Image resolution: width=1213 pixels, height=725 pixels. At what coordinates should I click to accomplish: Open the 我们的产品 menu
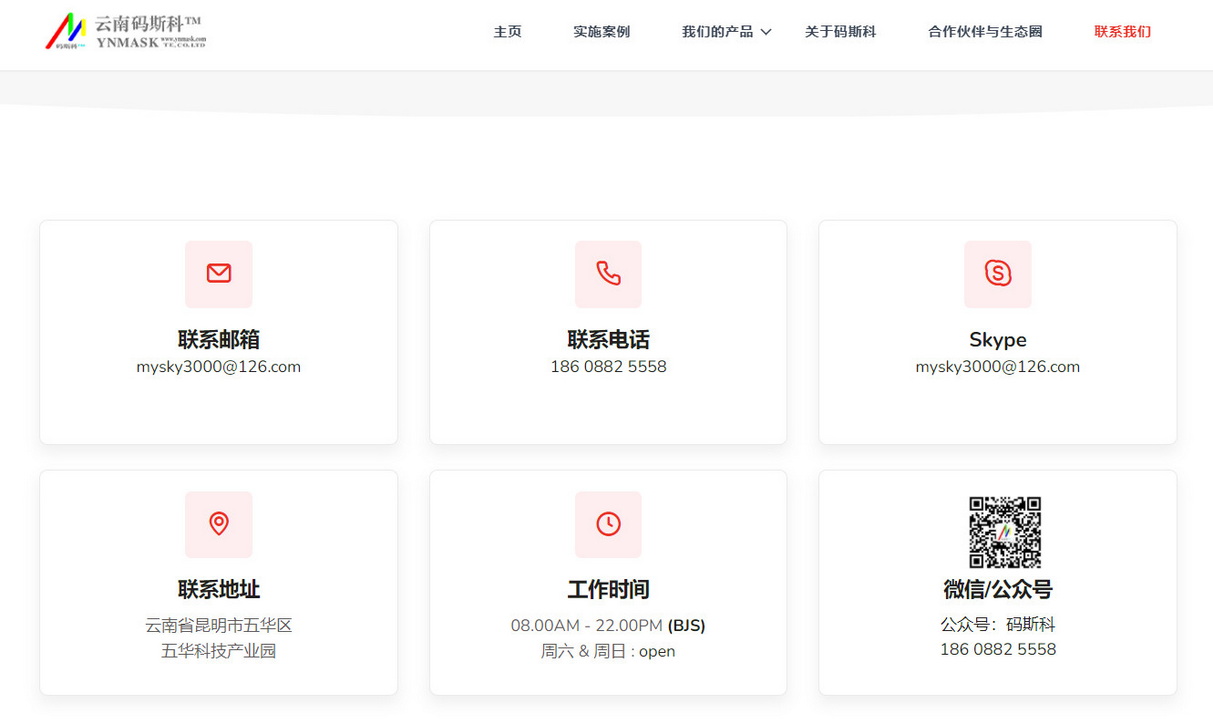click(718, 32)
